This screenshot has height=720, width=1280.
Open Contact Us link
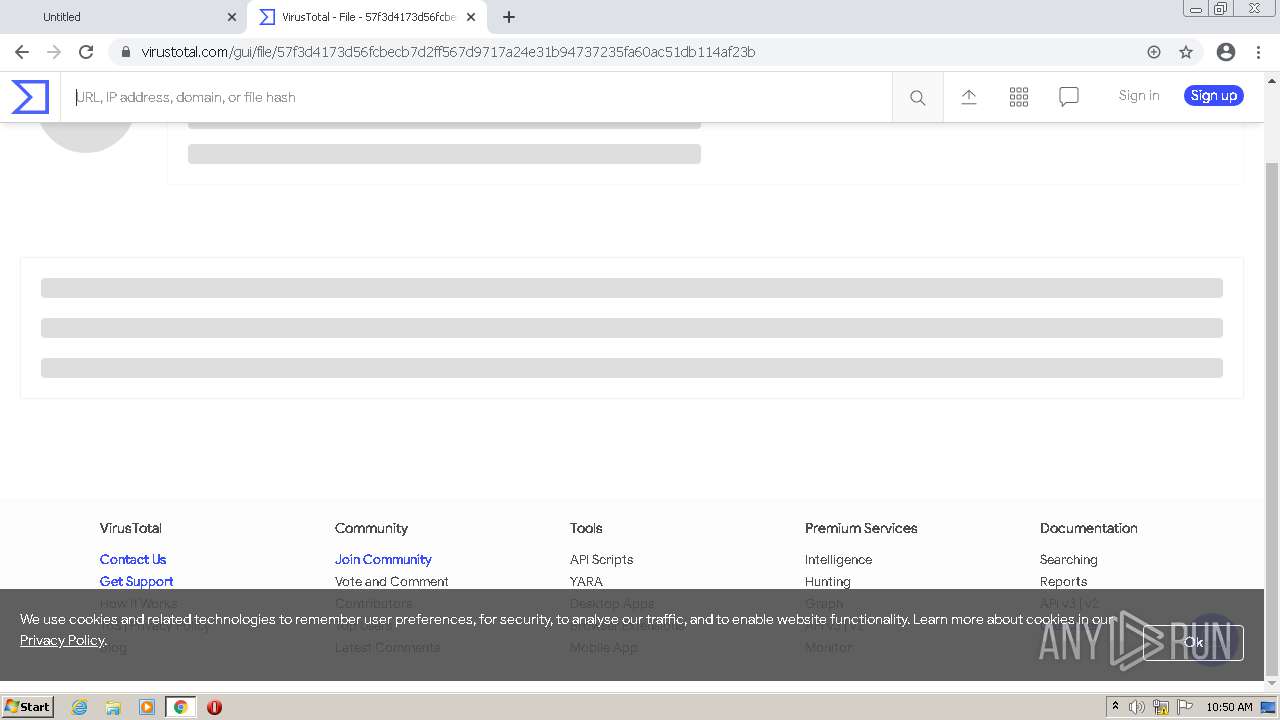click(133, 559)
